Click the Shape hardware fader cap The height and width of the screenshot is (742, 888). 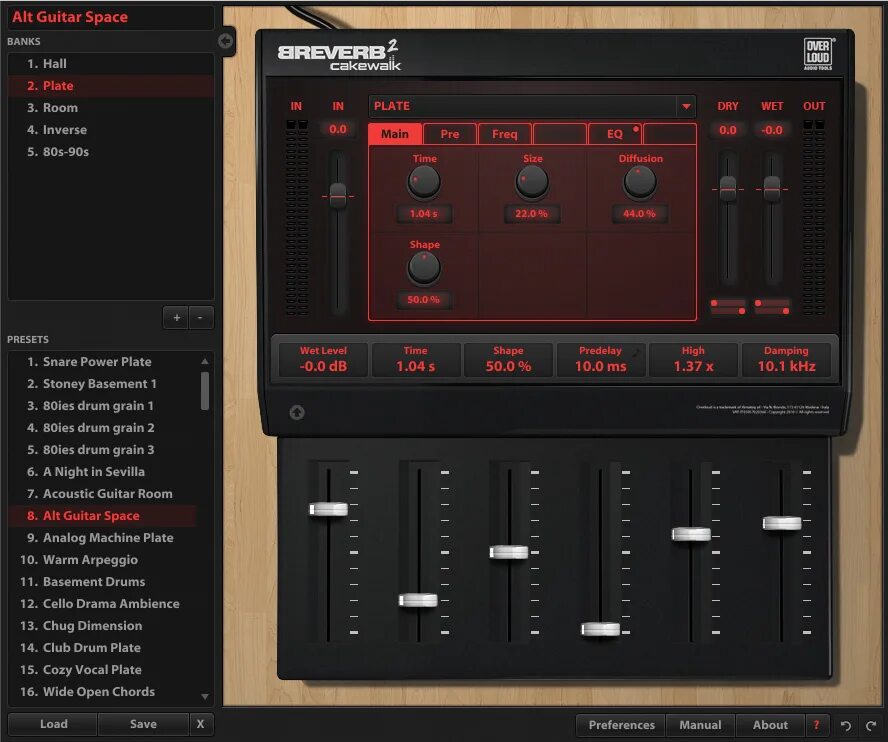click(x=509, y=552)
